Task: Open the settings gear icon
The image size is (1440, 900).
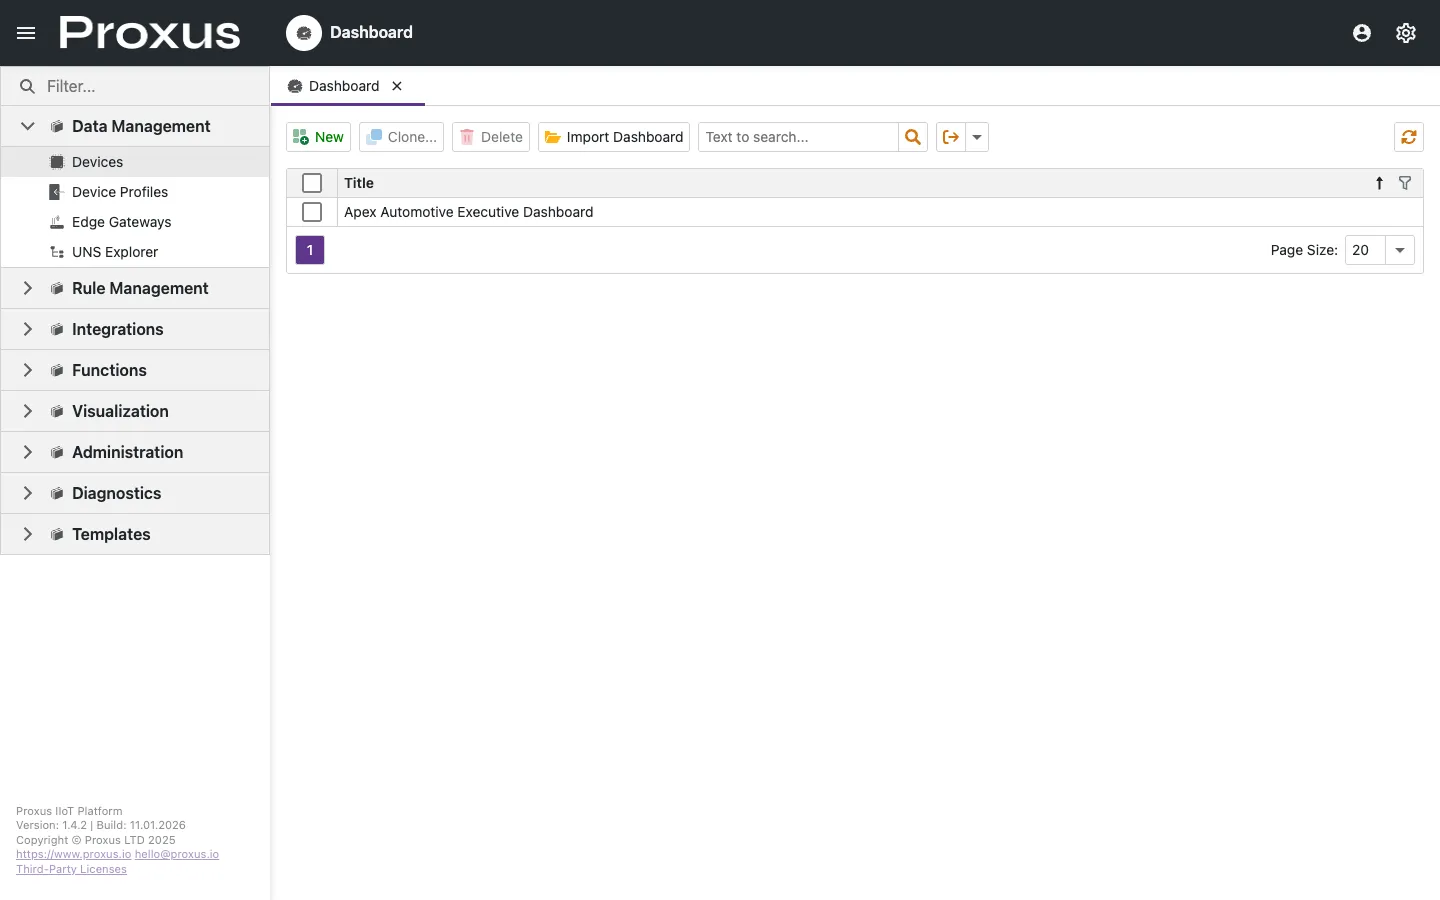Action: coord(1406,32)
